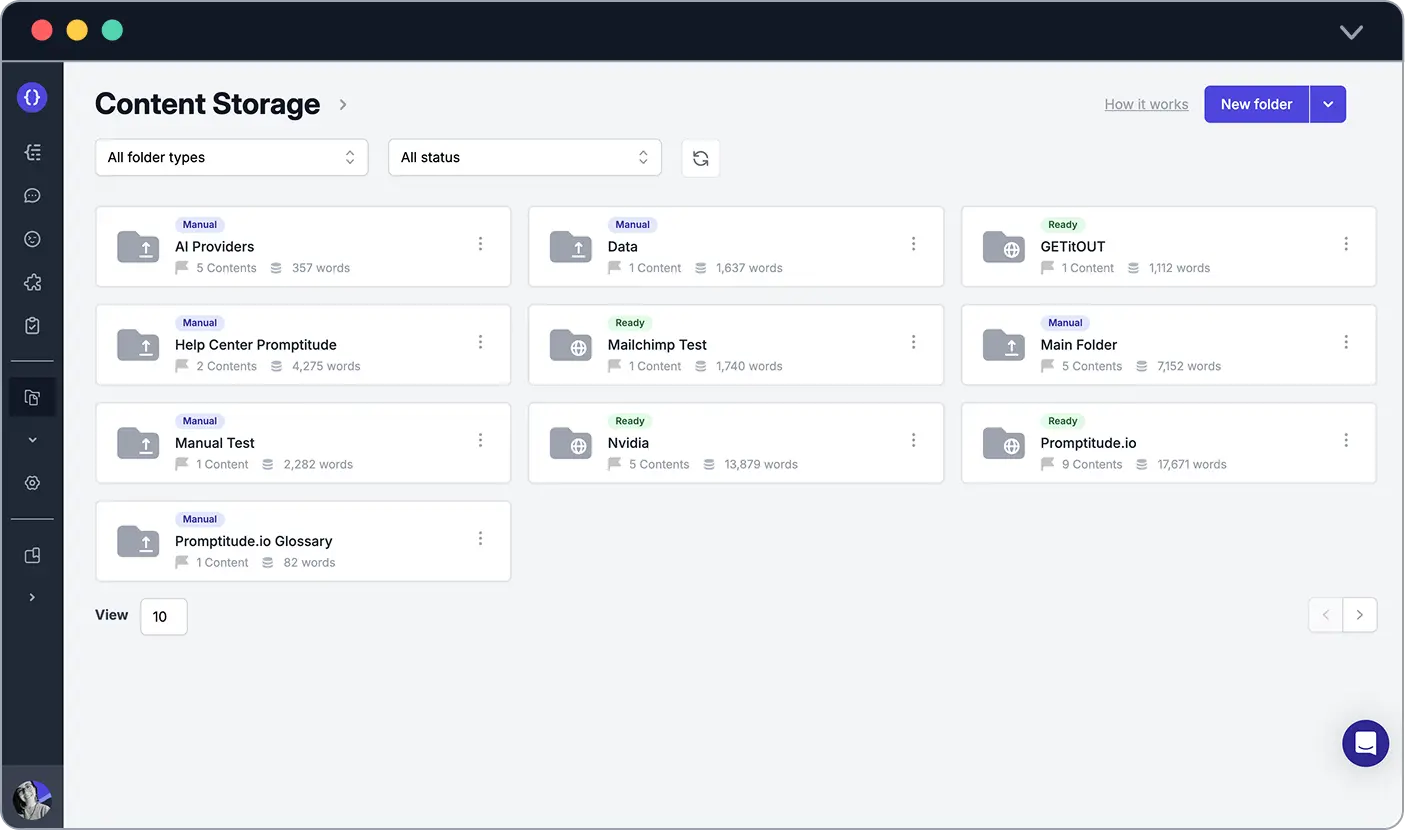The height and width of the screenshot is (830, 1405).
Task: Select the Content Storage sidebar icon
Action: click(x=32, y=397)
